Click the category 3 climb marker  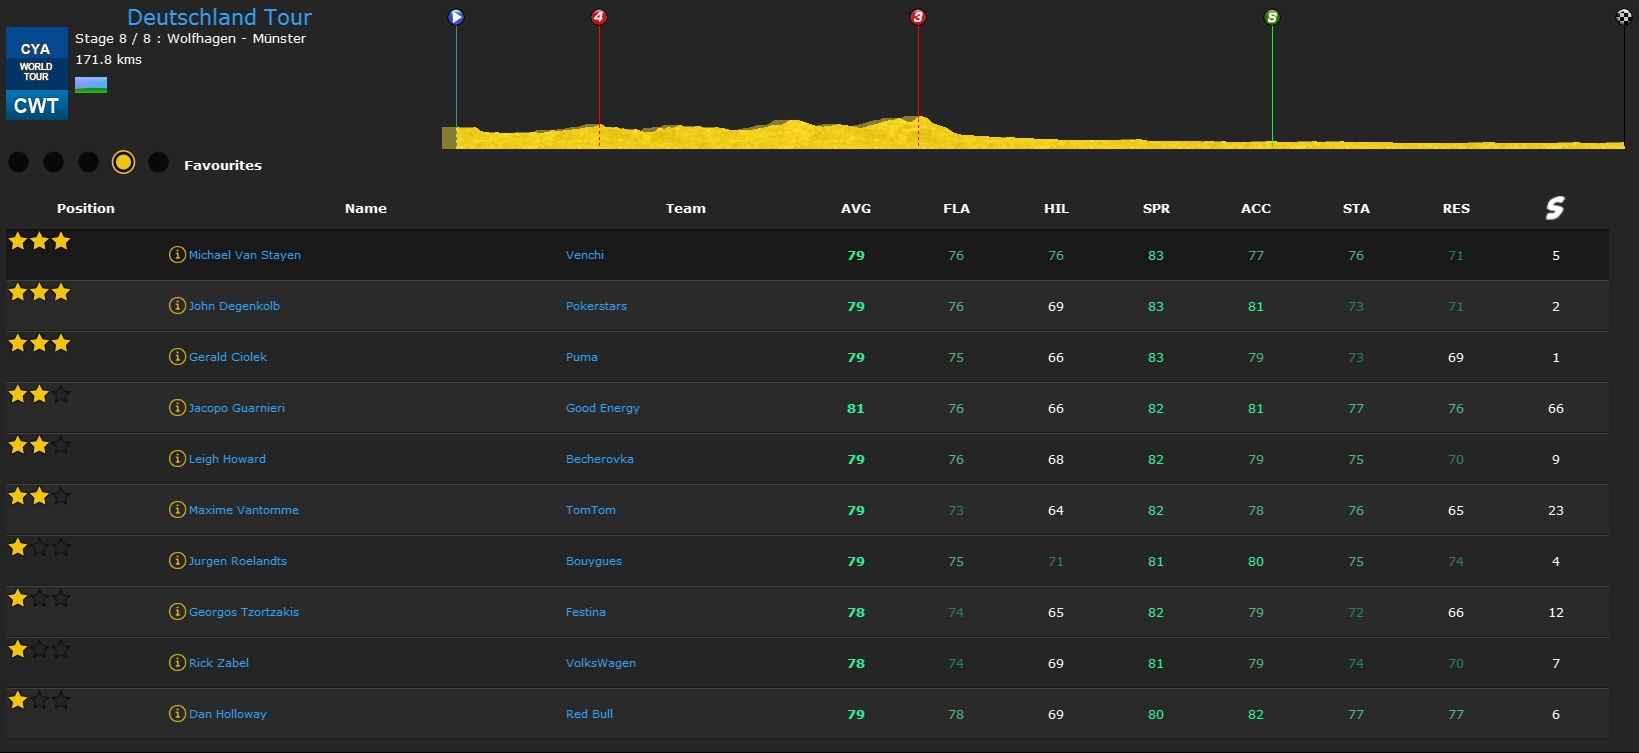[918, 17]
